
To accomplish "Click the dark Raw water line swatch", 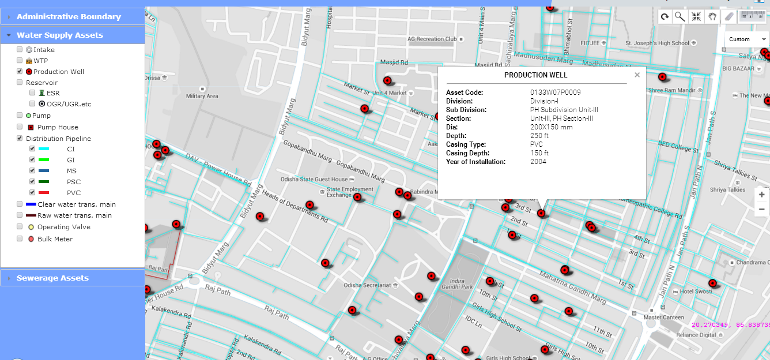I will [x=31, y=216].
